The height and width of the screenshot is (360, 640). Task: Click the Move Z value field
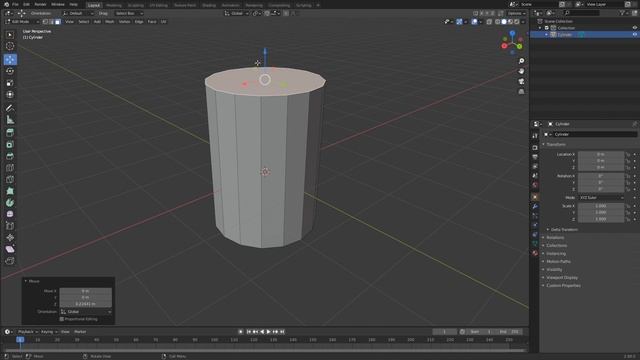click(86, 304)
